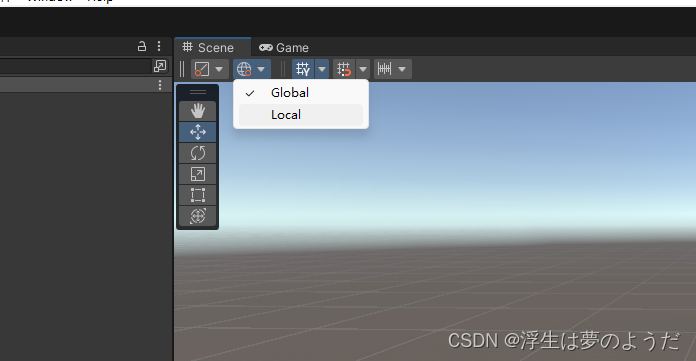696x361 pixels.
Task: Select the Scale tool
Action: (198, 174)
